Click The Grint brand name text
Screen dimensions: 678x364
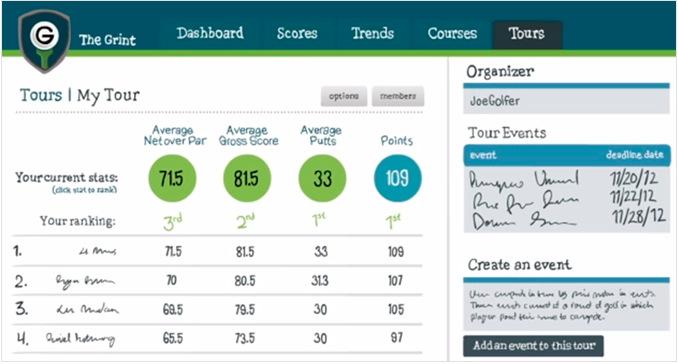(x=107, y=40)
